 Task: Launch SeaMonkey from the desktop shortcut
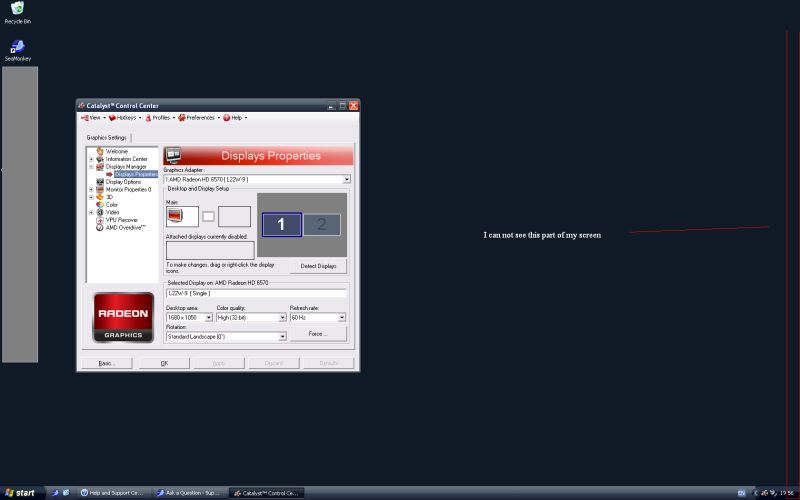tap(17, 51)
